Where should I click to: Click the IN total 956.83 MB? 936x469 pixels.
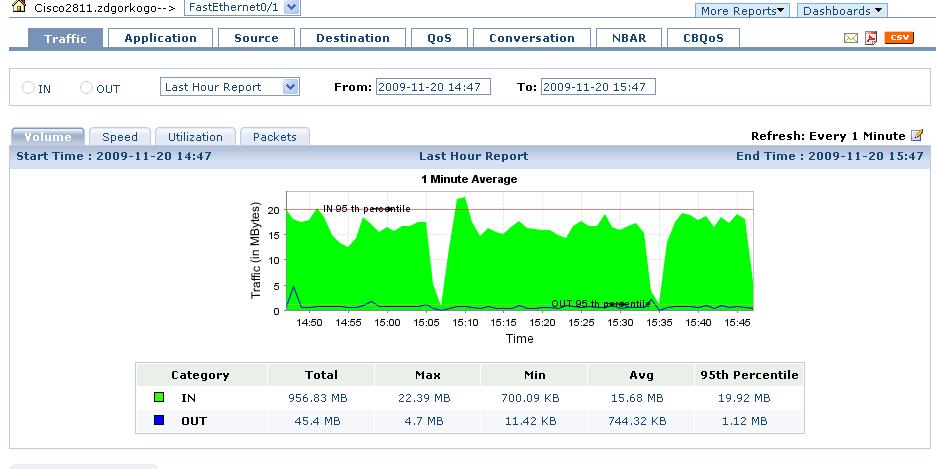(318, 398)
